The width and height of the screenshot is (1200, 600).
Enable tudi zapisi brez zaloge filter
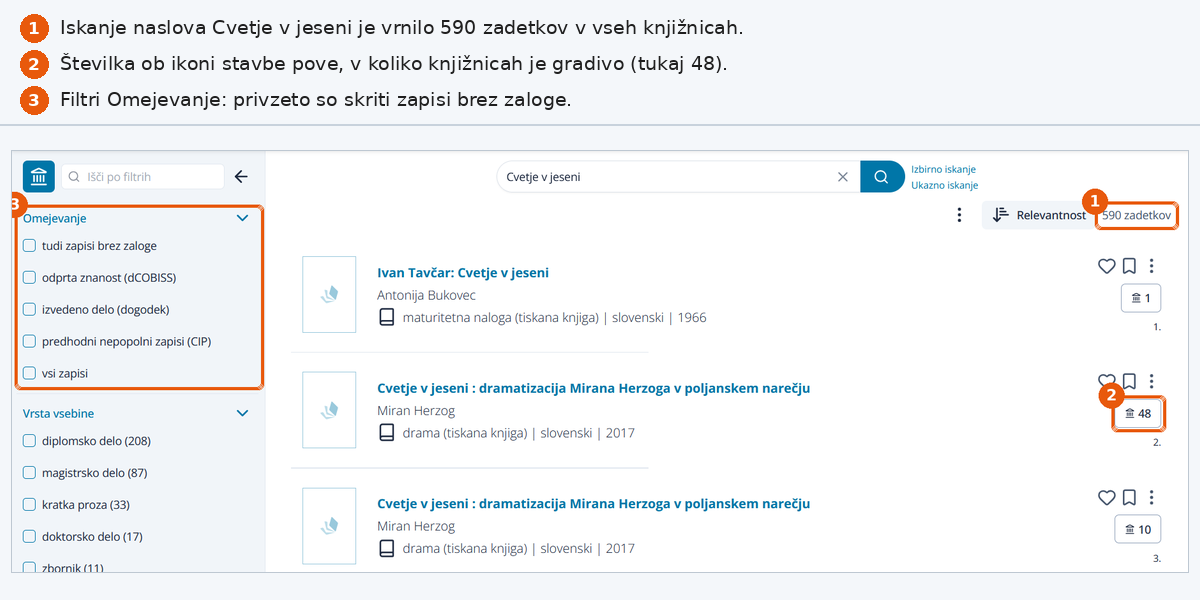click(29, 245)
